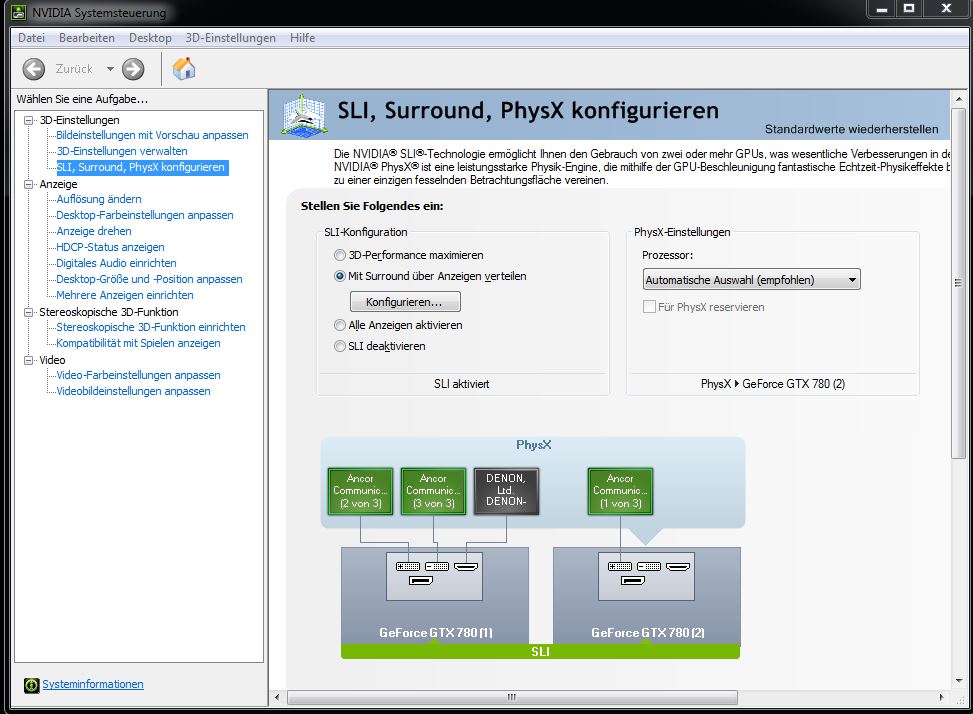The height and width of the screenshot is (714, 973).
Task: Open Kompatibilität mit Spielen anzeigen
Action: point(138,344)
